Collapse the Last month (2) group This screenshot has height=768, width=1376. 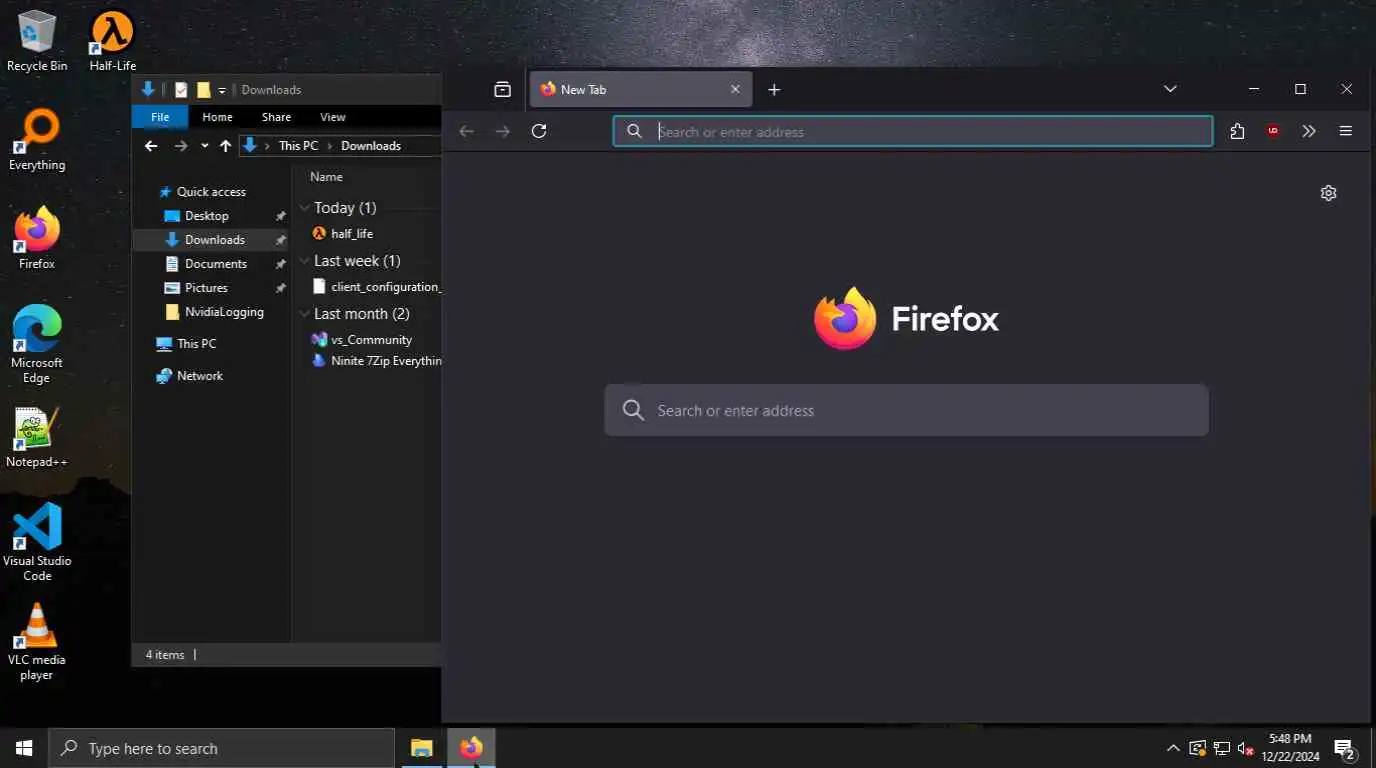(305, 314)
